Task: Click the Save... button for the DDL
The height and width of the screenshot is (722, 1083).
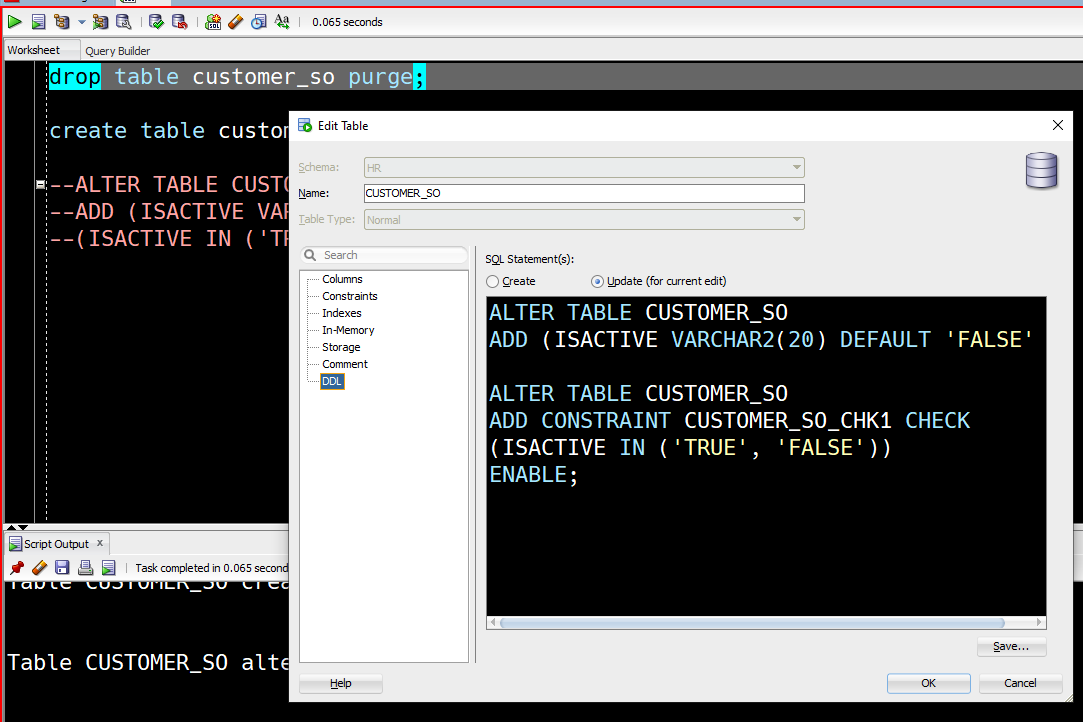Action: click(x=1011, y=646)
